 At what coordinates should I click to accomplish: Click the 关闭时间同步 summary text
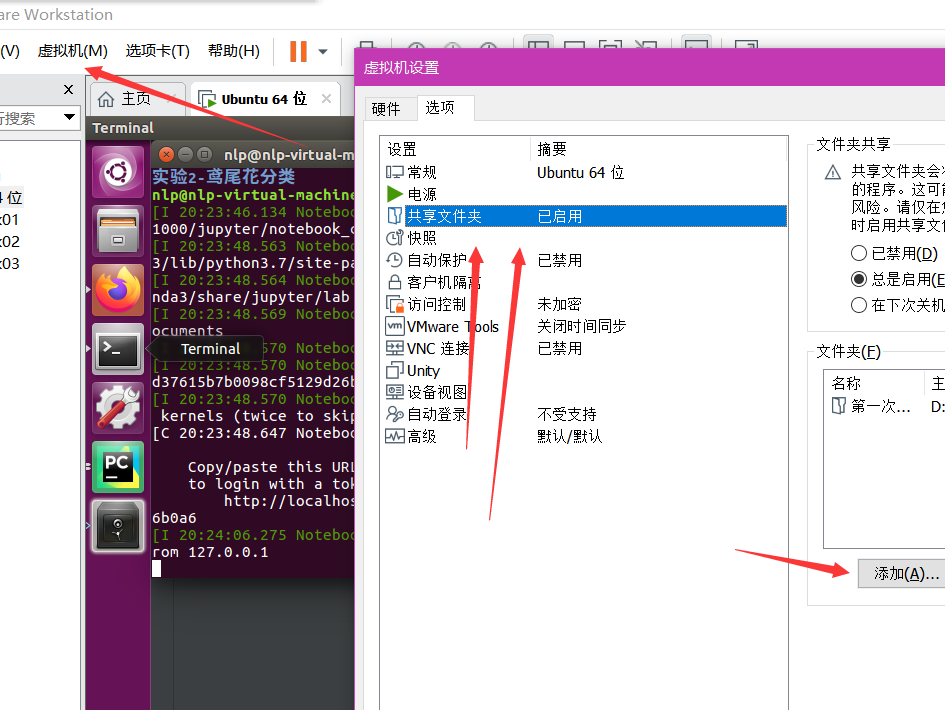582,327
